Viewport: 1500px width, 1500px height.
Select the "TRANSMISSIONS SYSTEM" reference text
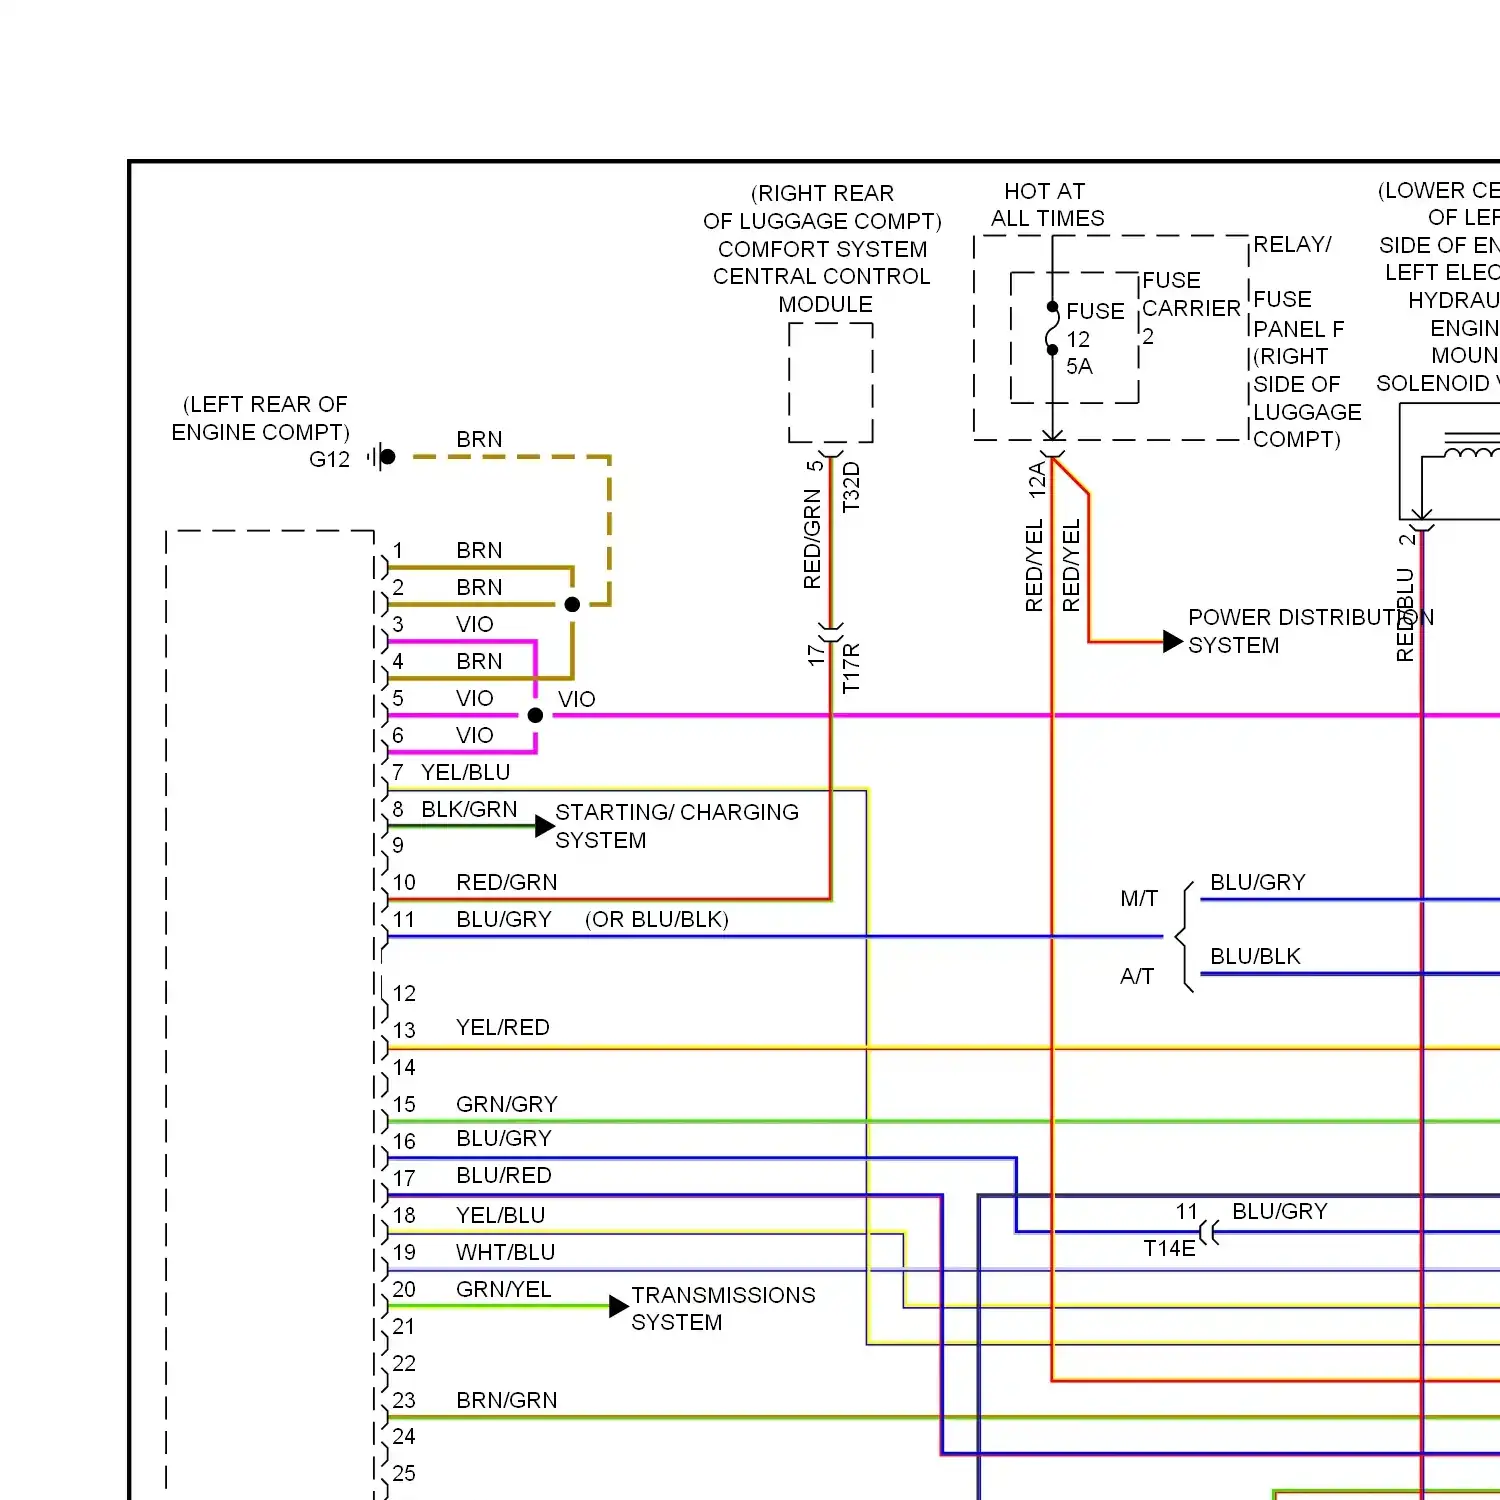(x=723, y=1308)
